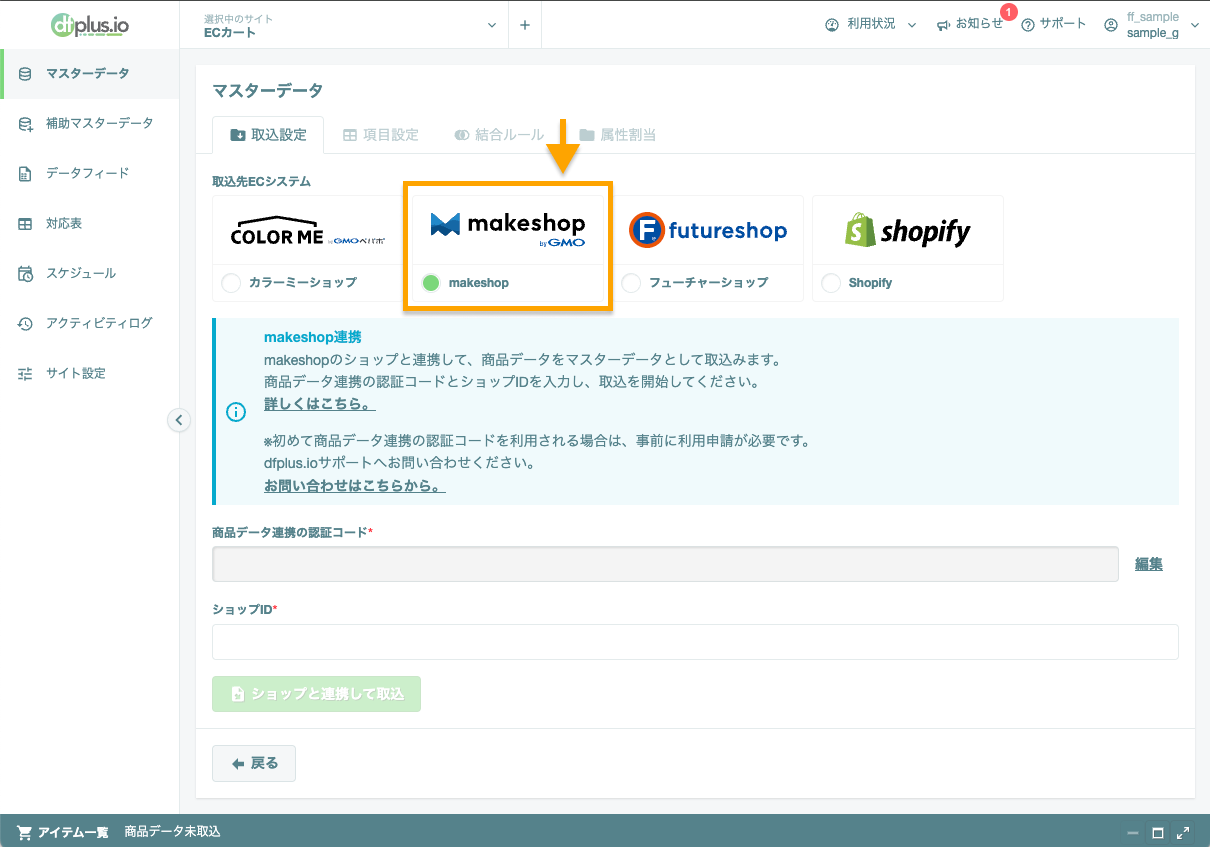Viewport: 1210px width, 847px height.
Task: Open the 詳しくはこちら。 link
Action: (320, 405)
